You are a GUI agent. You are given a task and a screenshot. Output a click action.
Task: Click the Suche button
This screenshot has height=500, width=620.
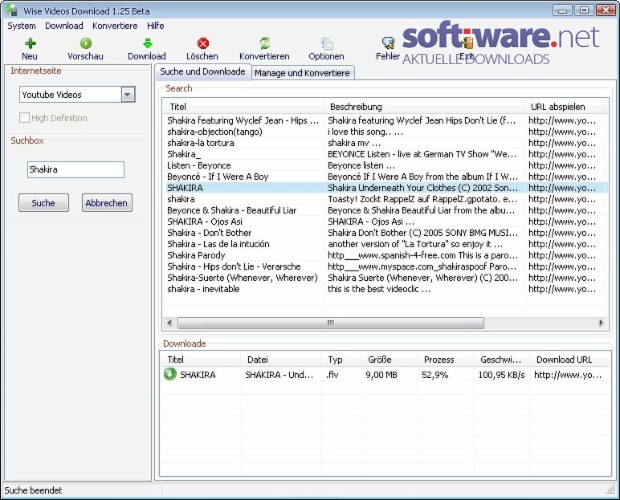tap(43, 203)
